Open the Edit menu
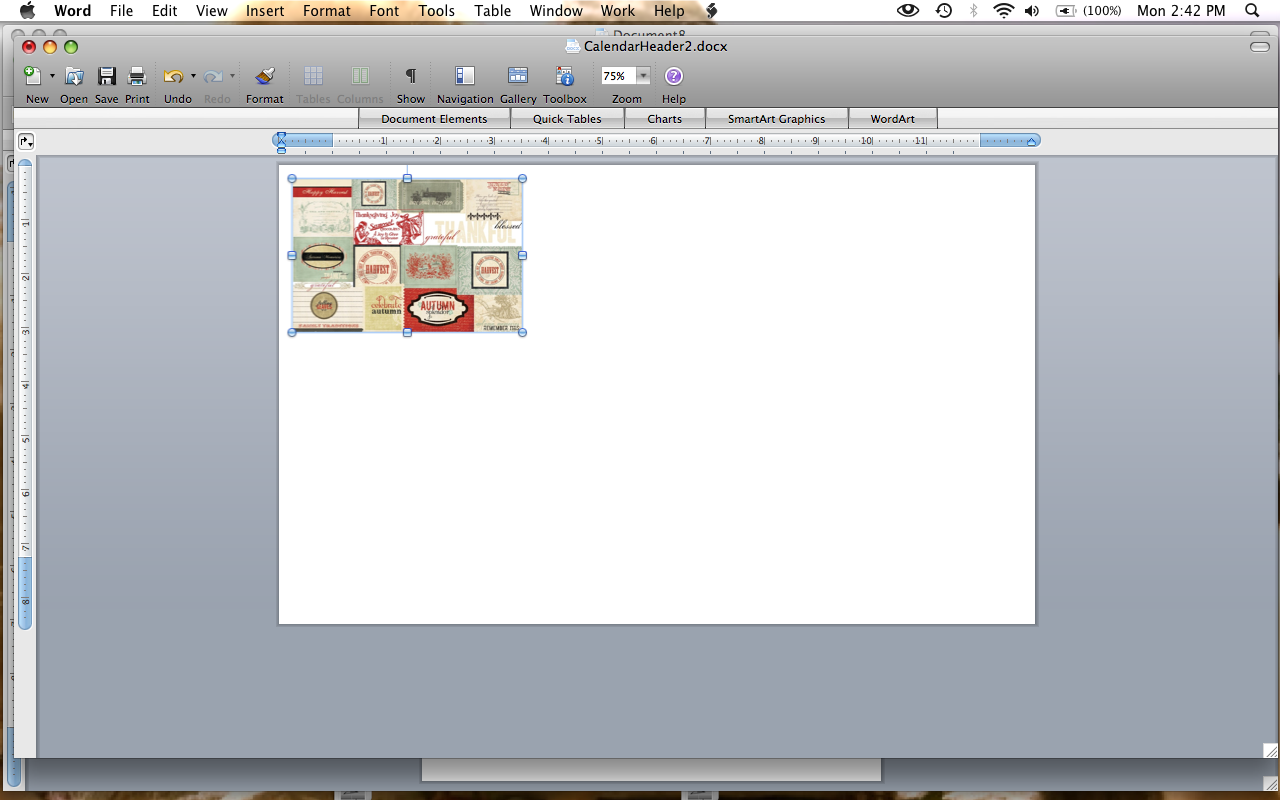1280x800 pixels. click(x=165, y=11)
